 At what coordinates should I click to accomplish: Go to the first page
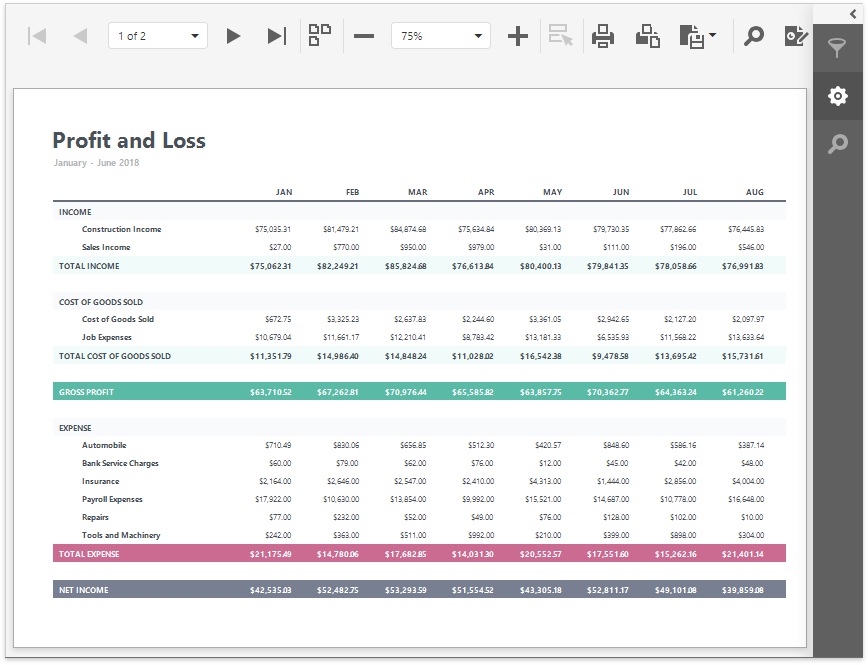click(x=37, y=36)
